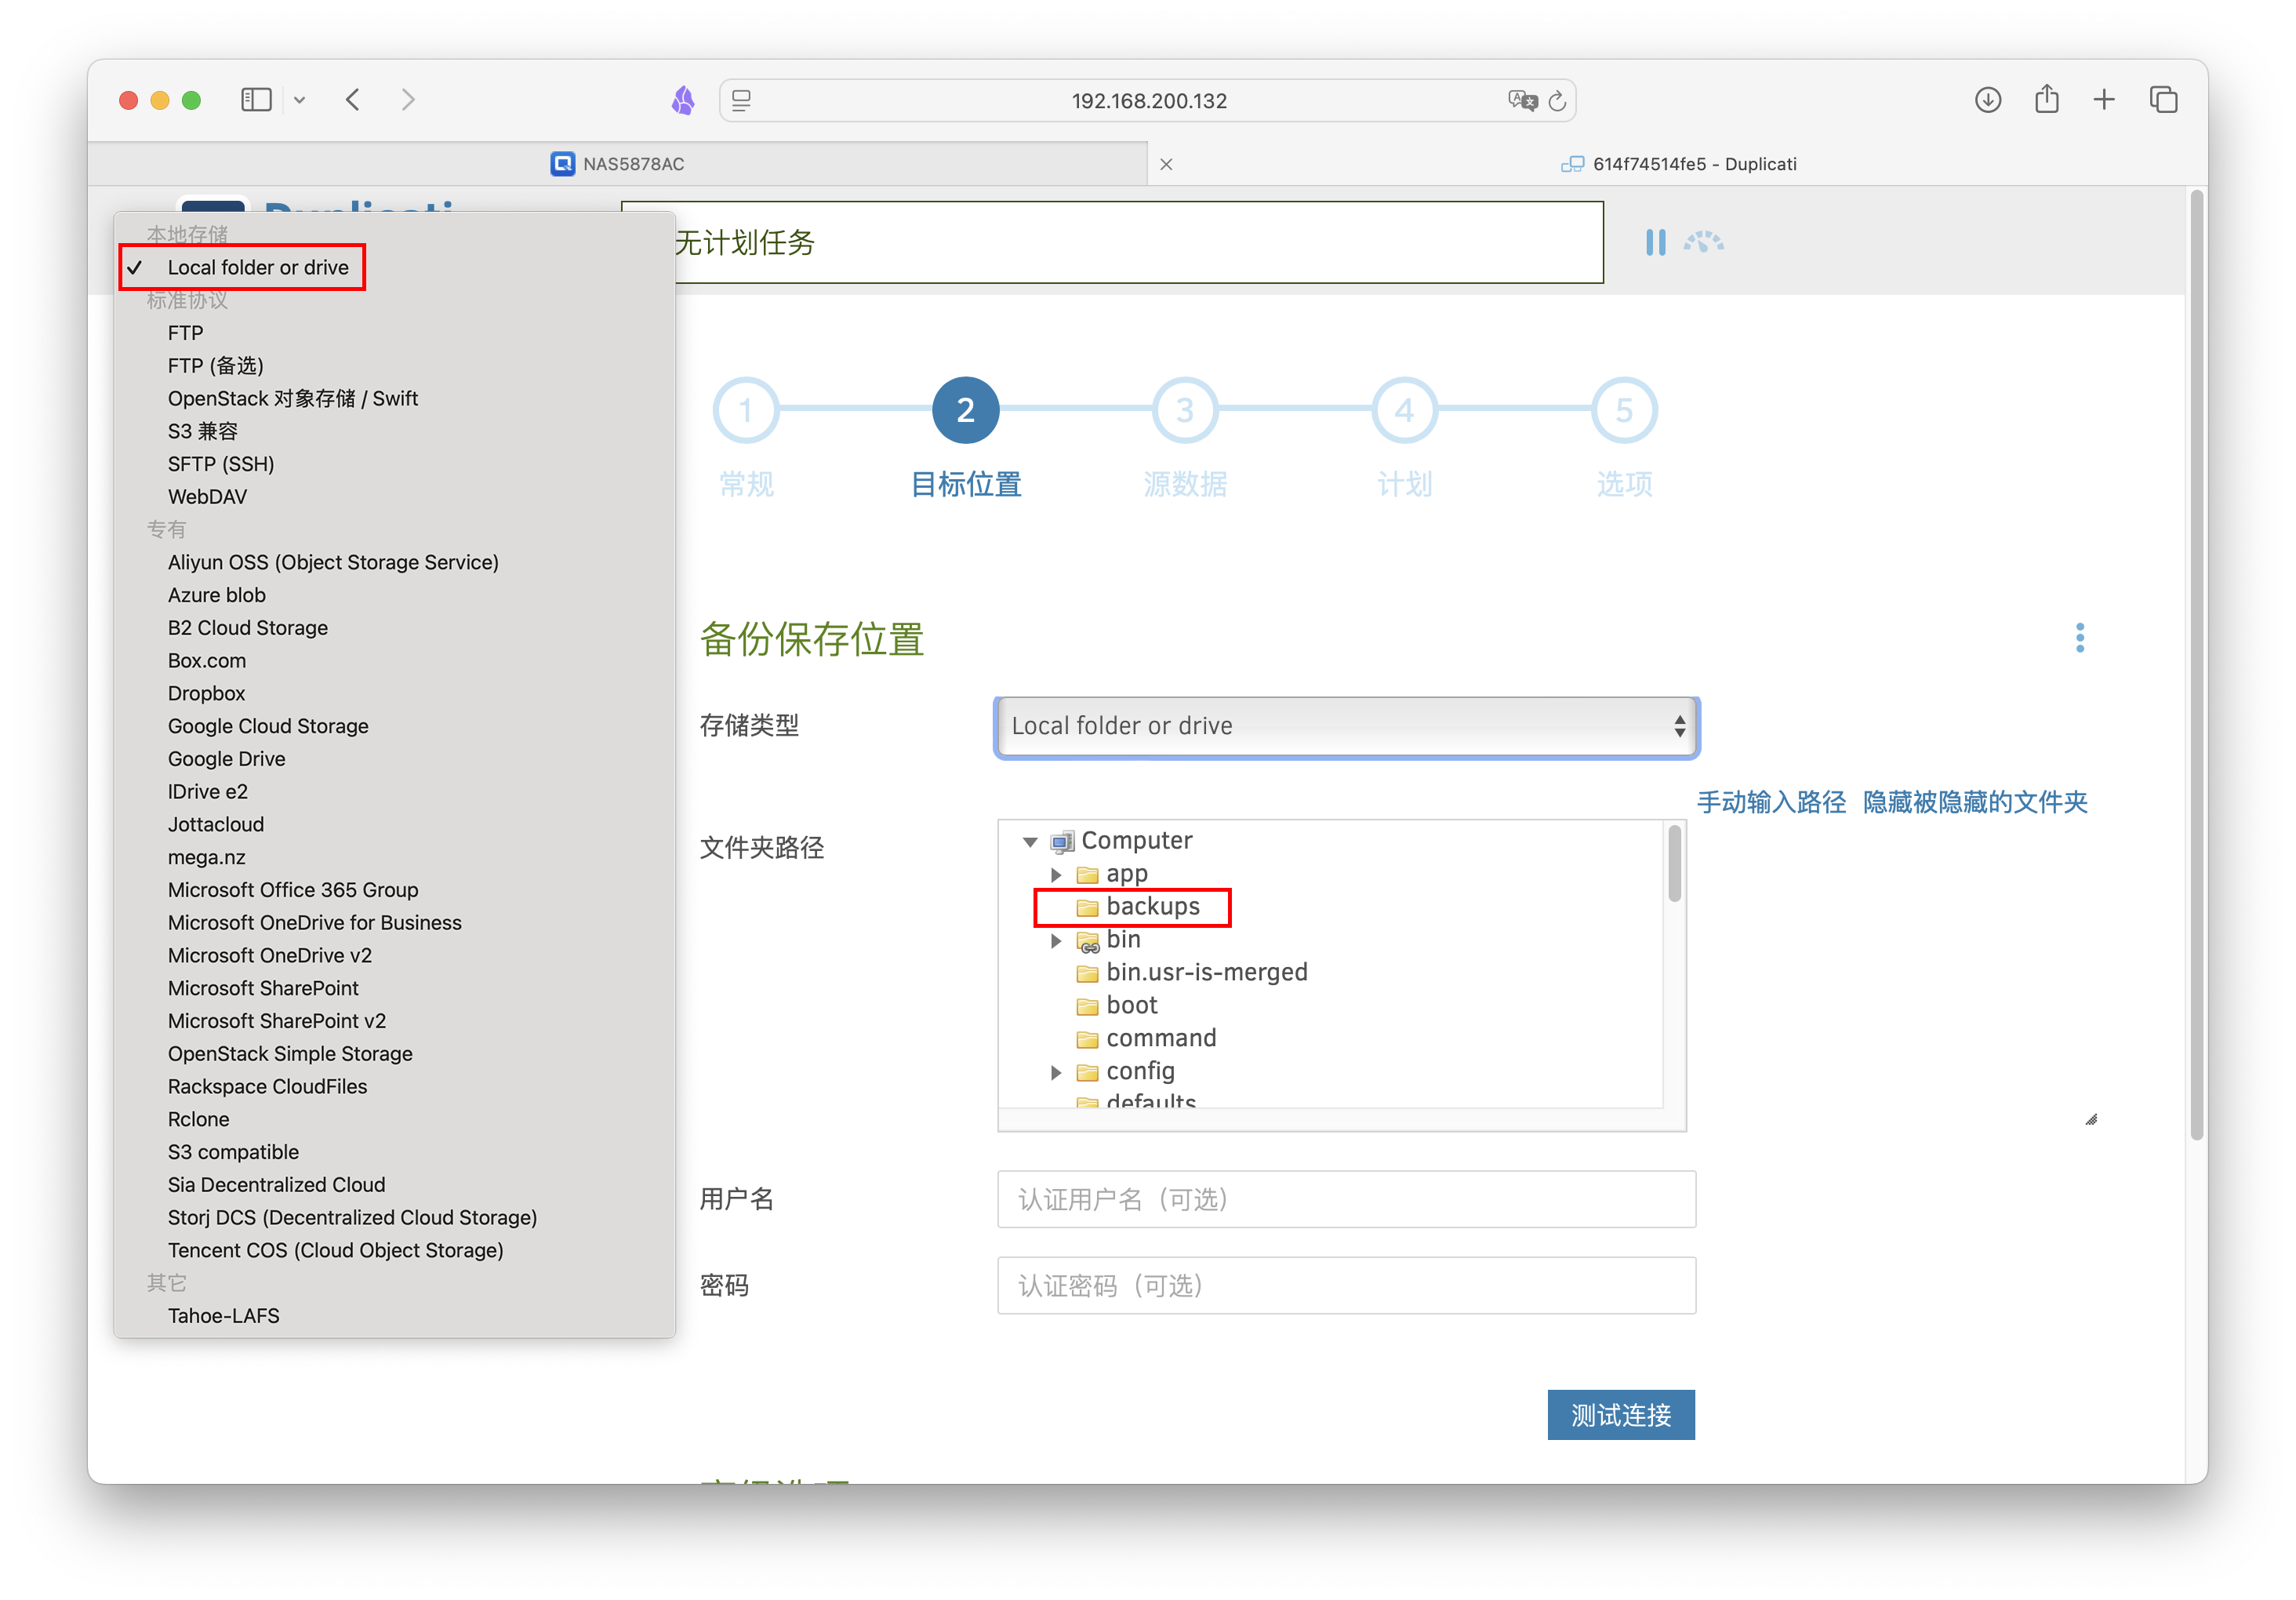Click the app folder icon

point(1087,876)
